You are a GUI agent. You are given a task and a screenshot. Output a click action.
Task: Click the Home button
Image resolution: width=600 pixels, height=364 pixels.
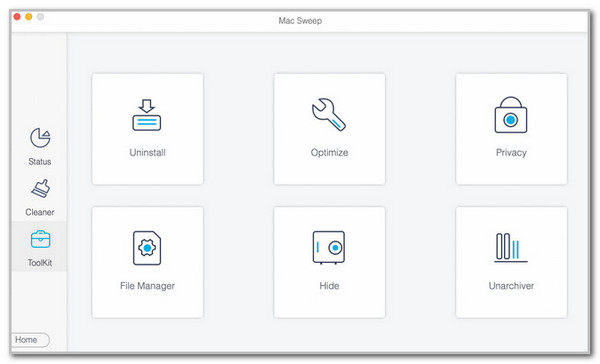pyautogui.click(x=30, y=340)
